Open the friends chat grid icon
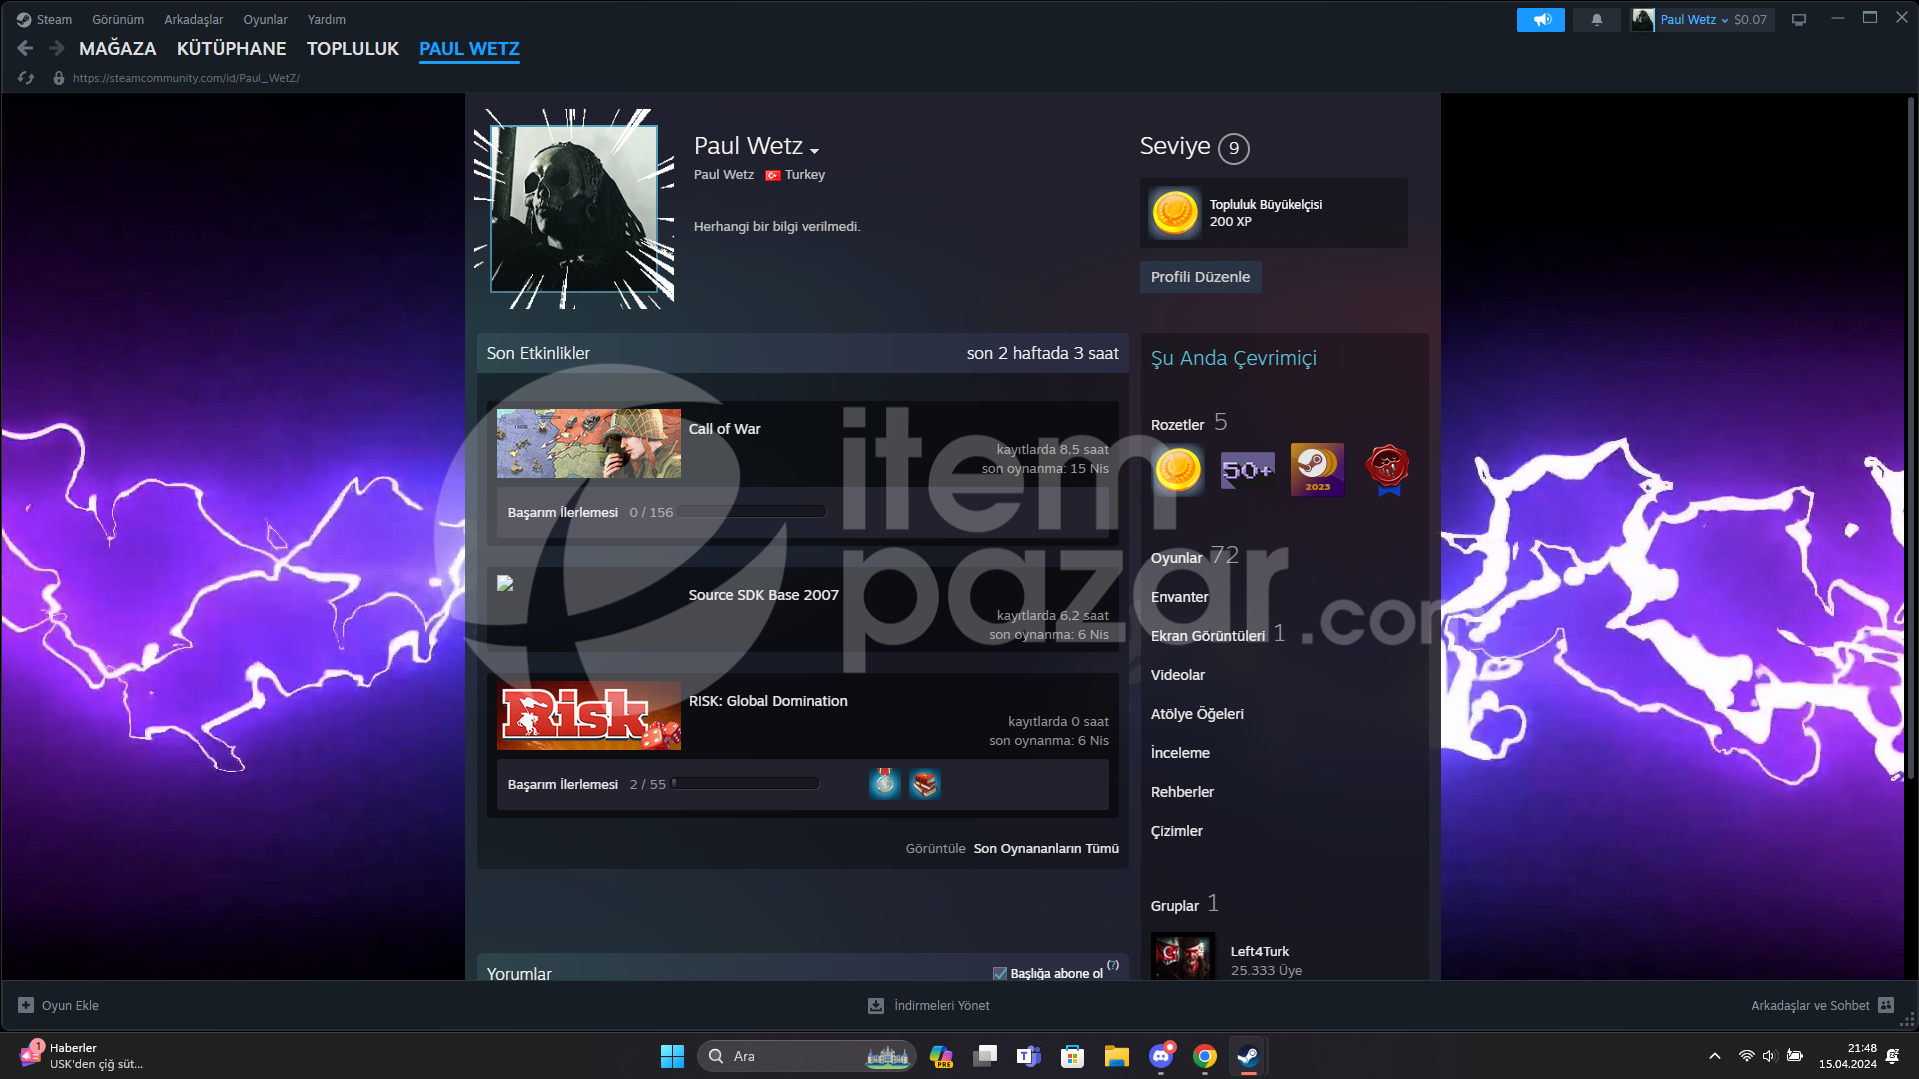Screen dimensions: 1919x1079 (1886, 1005)
